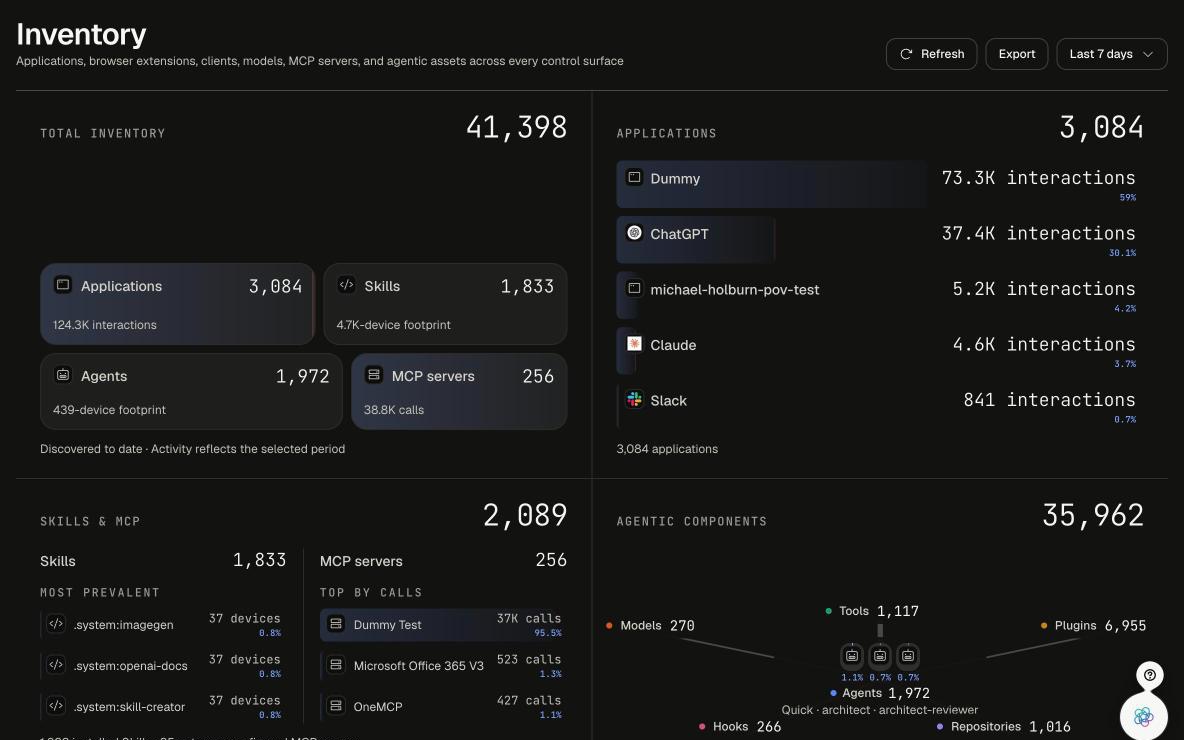The width and height of the screenshot is (1184, 740).
Task: Click the Dummy application icon
Action: [x=634, y=177]
